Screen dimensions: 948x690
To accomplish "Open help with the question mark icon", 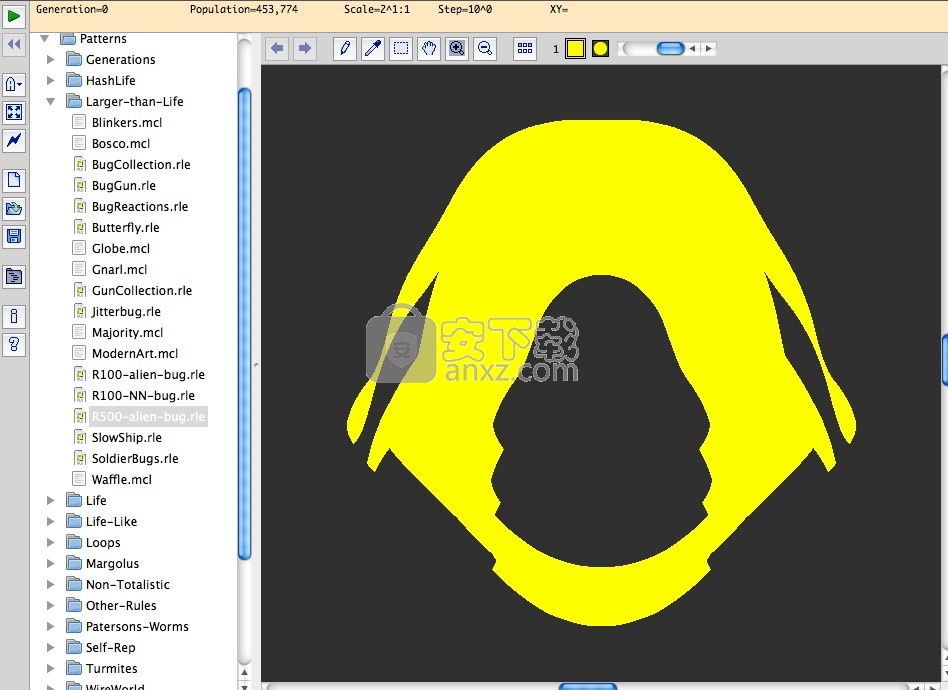I will click(14, 345).
